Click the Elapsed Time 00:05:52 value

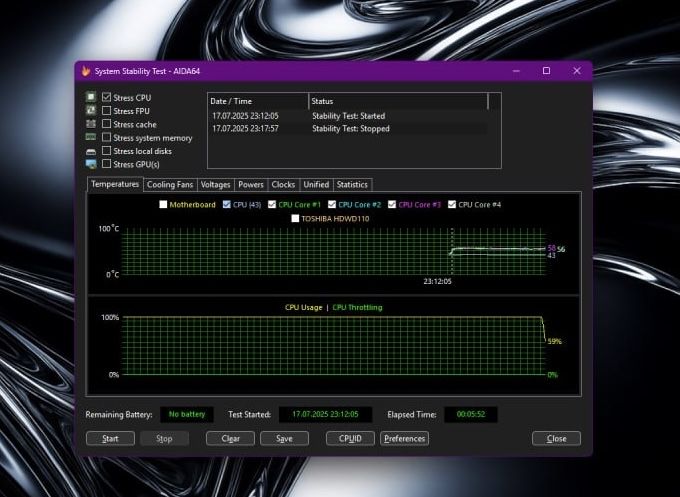pos(471,414)
